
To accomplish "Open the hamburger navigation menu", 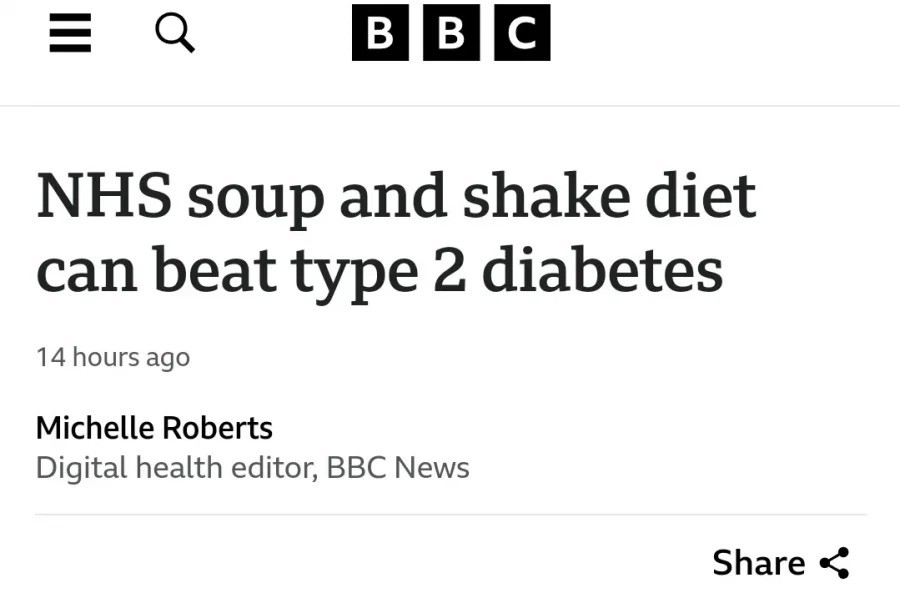I will pos(70,33).
